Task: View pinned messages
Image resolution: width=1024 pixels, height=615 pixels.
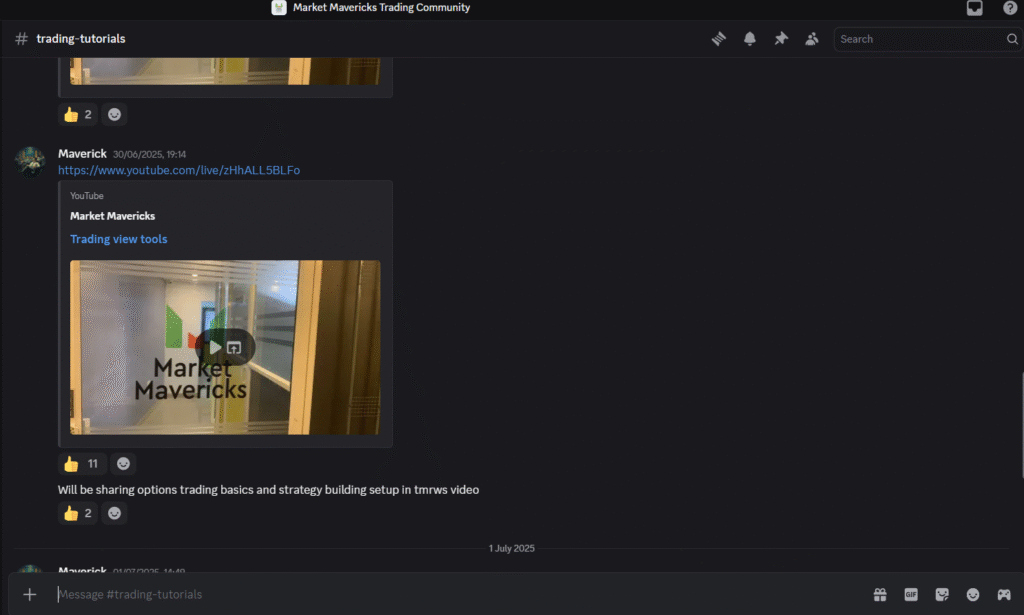Action: 780,38
